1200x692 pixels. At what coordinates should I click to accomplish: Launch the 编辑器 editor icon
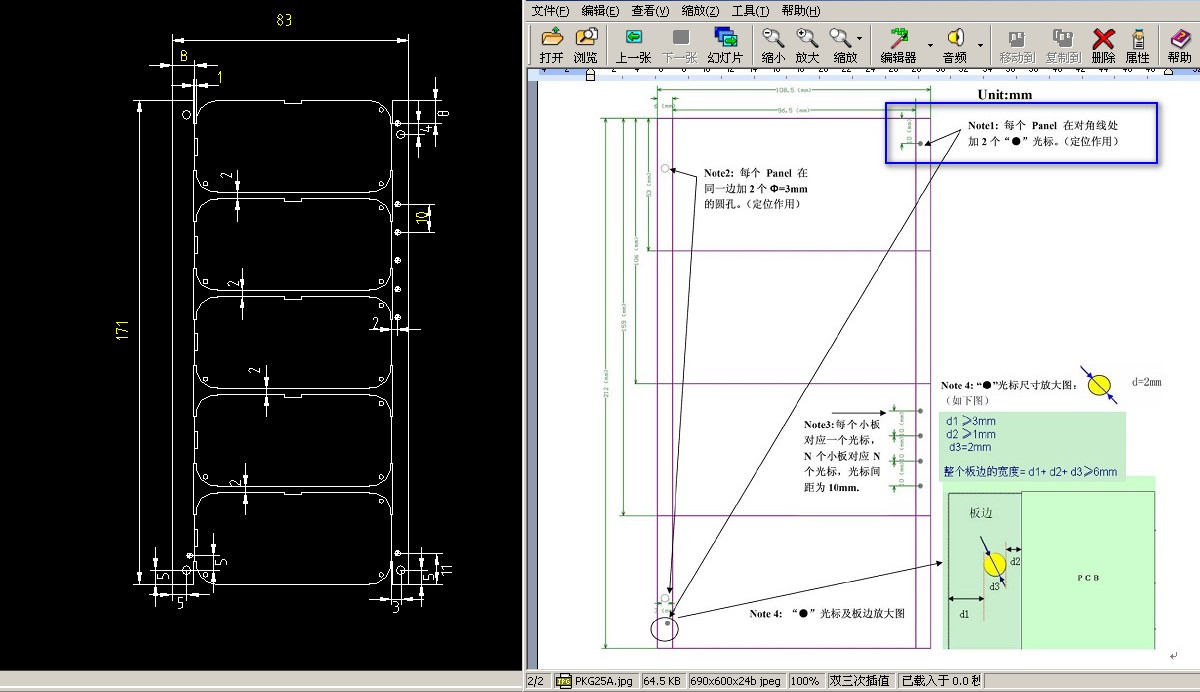pos(897,45)
